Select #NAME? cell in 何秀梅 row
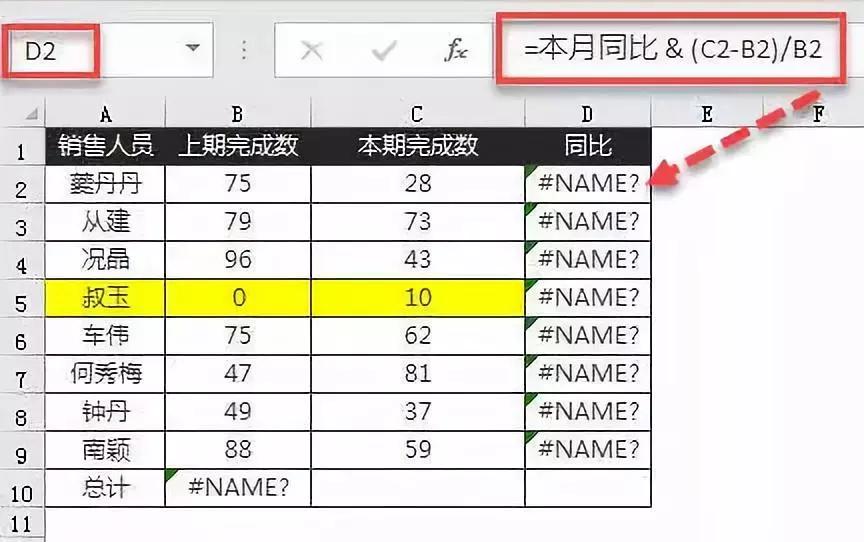The image size is (864, 542). point(588,374)
